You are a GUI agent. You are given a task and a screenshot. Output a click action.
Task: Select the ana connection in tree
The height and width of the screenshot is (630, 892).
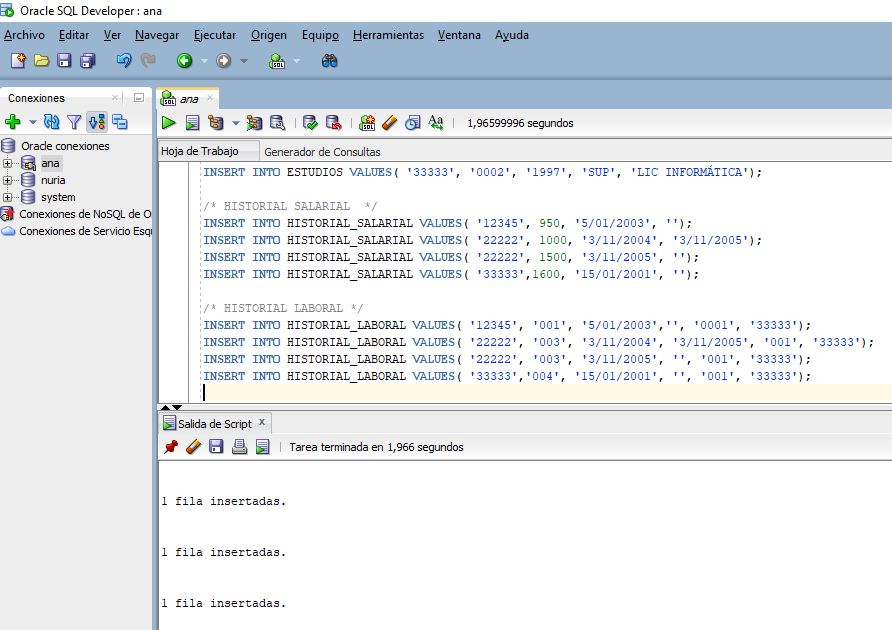(x=50, y=163)
